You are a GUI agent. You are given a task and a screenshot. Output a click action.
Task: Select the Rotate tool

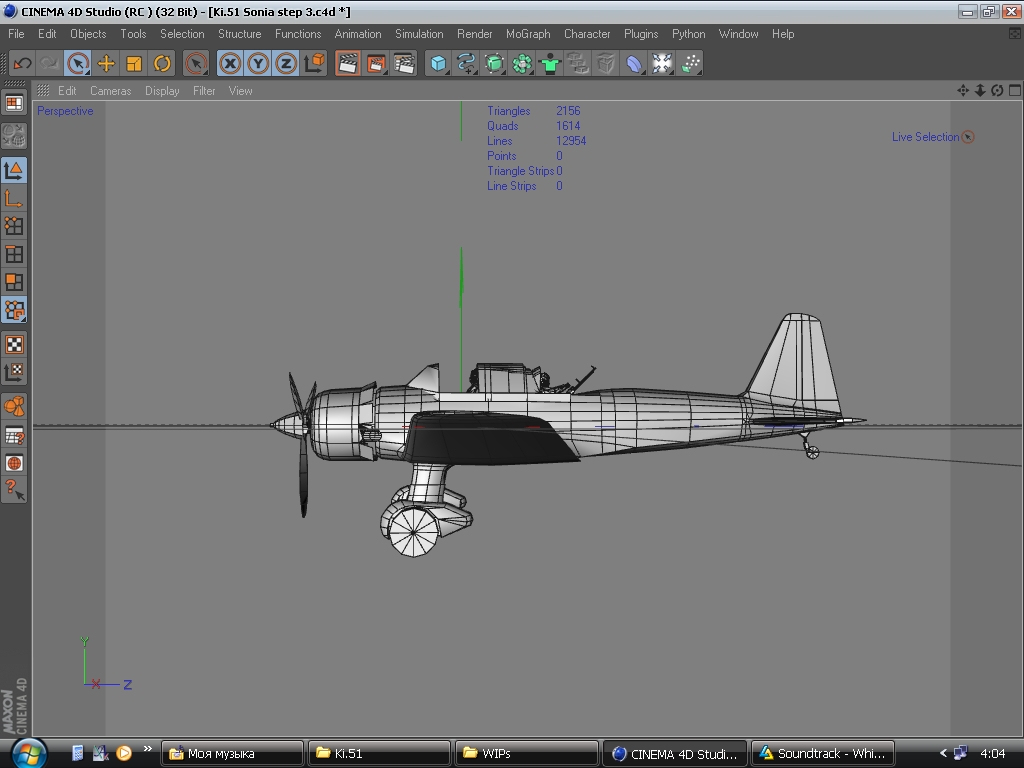tap(162, 64)
